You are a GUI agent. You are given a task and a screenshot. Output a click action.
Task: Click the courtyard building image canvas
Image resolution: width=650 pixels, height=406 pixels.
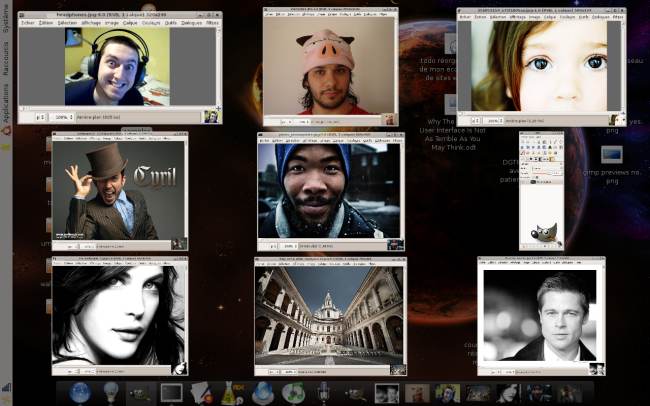330,316
